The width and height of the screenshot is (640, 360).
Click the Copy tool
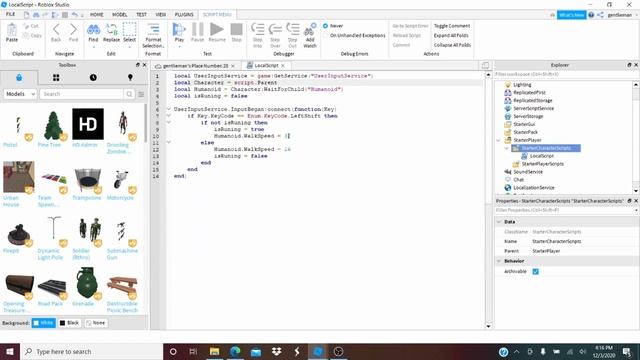click(33, 36)
